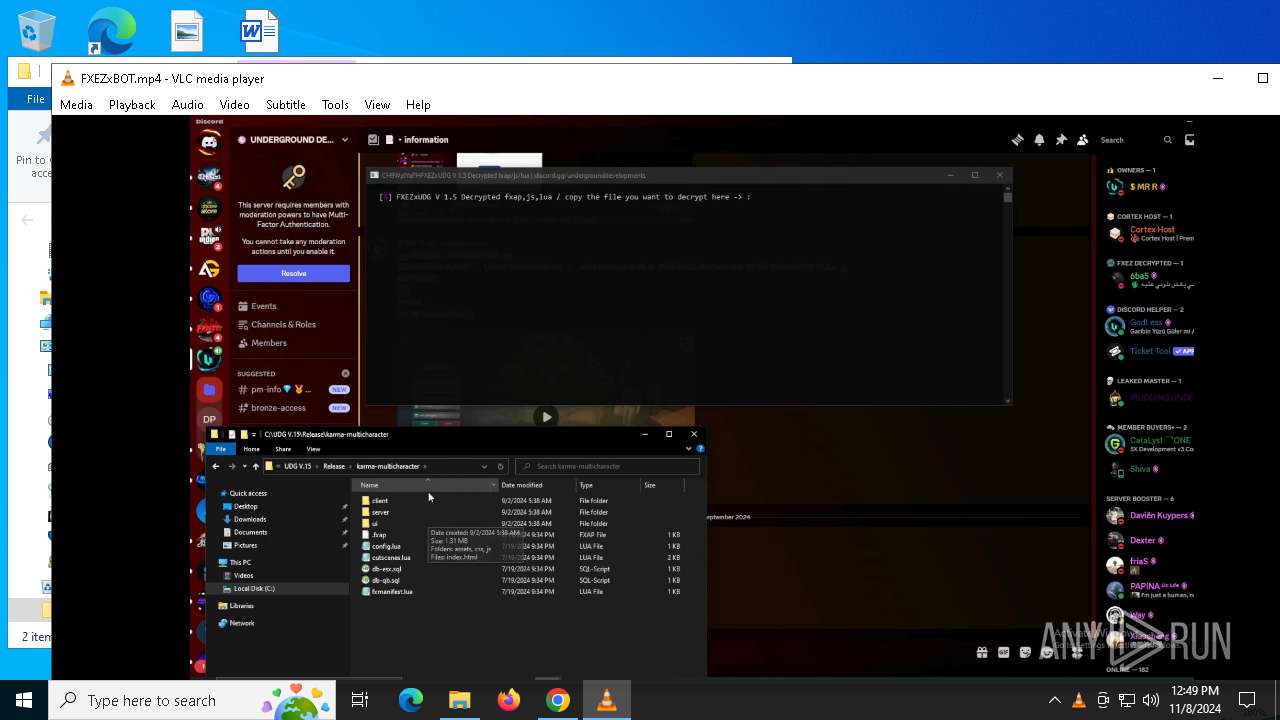The image size is (1280, 720).
Task: Open the View tab in dark Explorer
Action: pyautogui.click(x=313, y=449)
